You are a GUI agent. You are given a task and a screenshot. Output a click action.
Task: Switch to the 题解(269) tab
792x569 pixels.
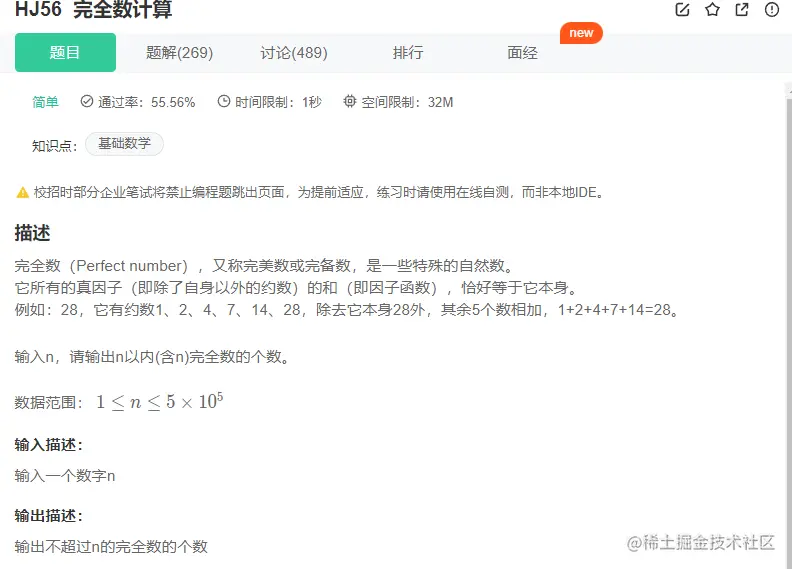tap(179, 53)
